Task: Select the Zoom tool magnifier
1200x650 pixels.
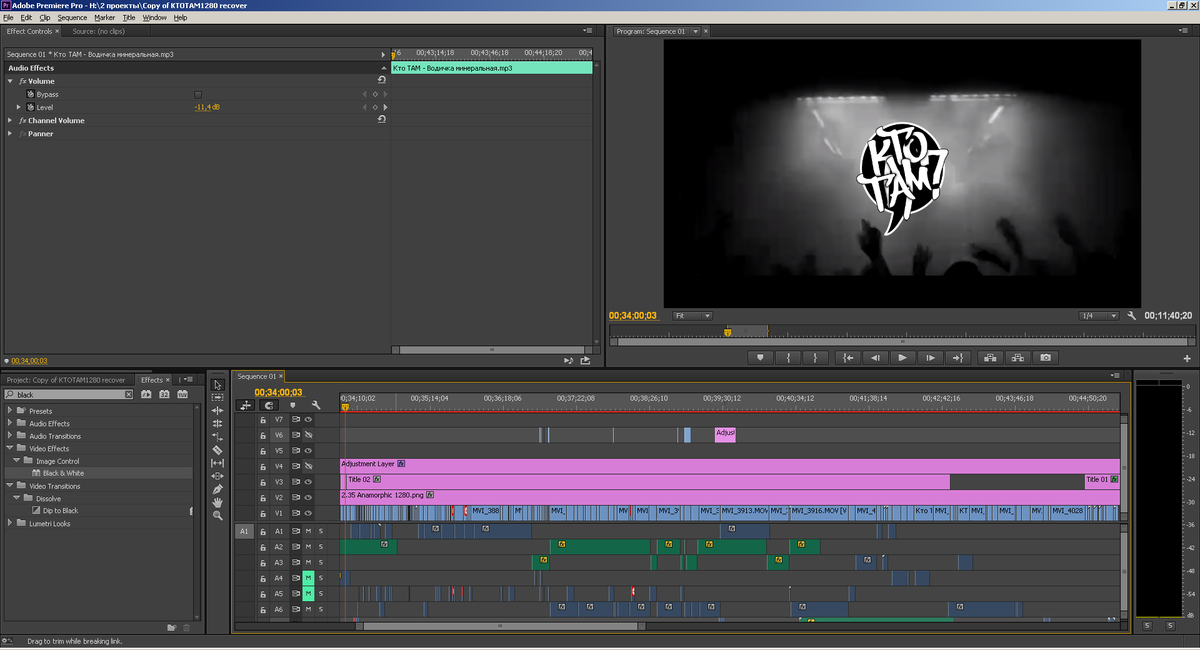Action: pos(217,515)
